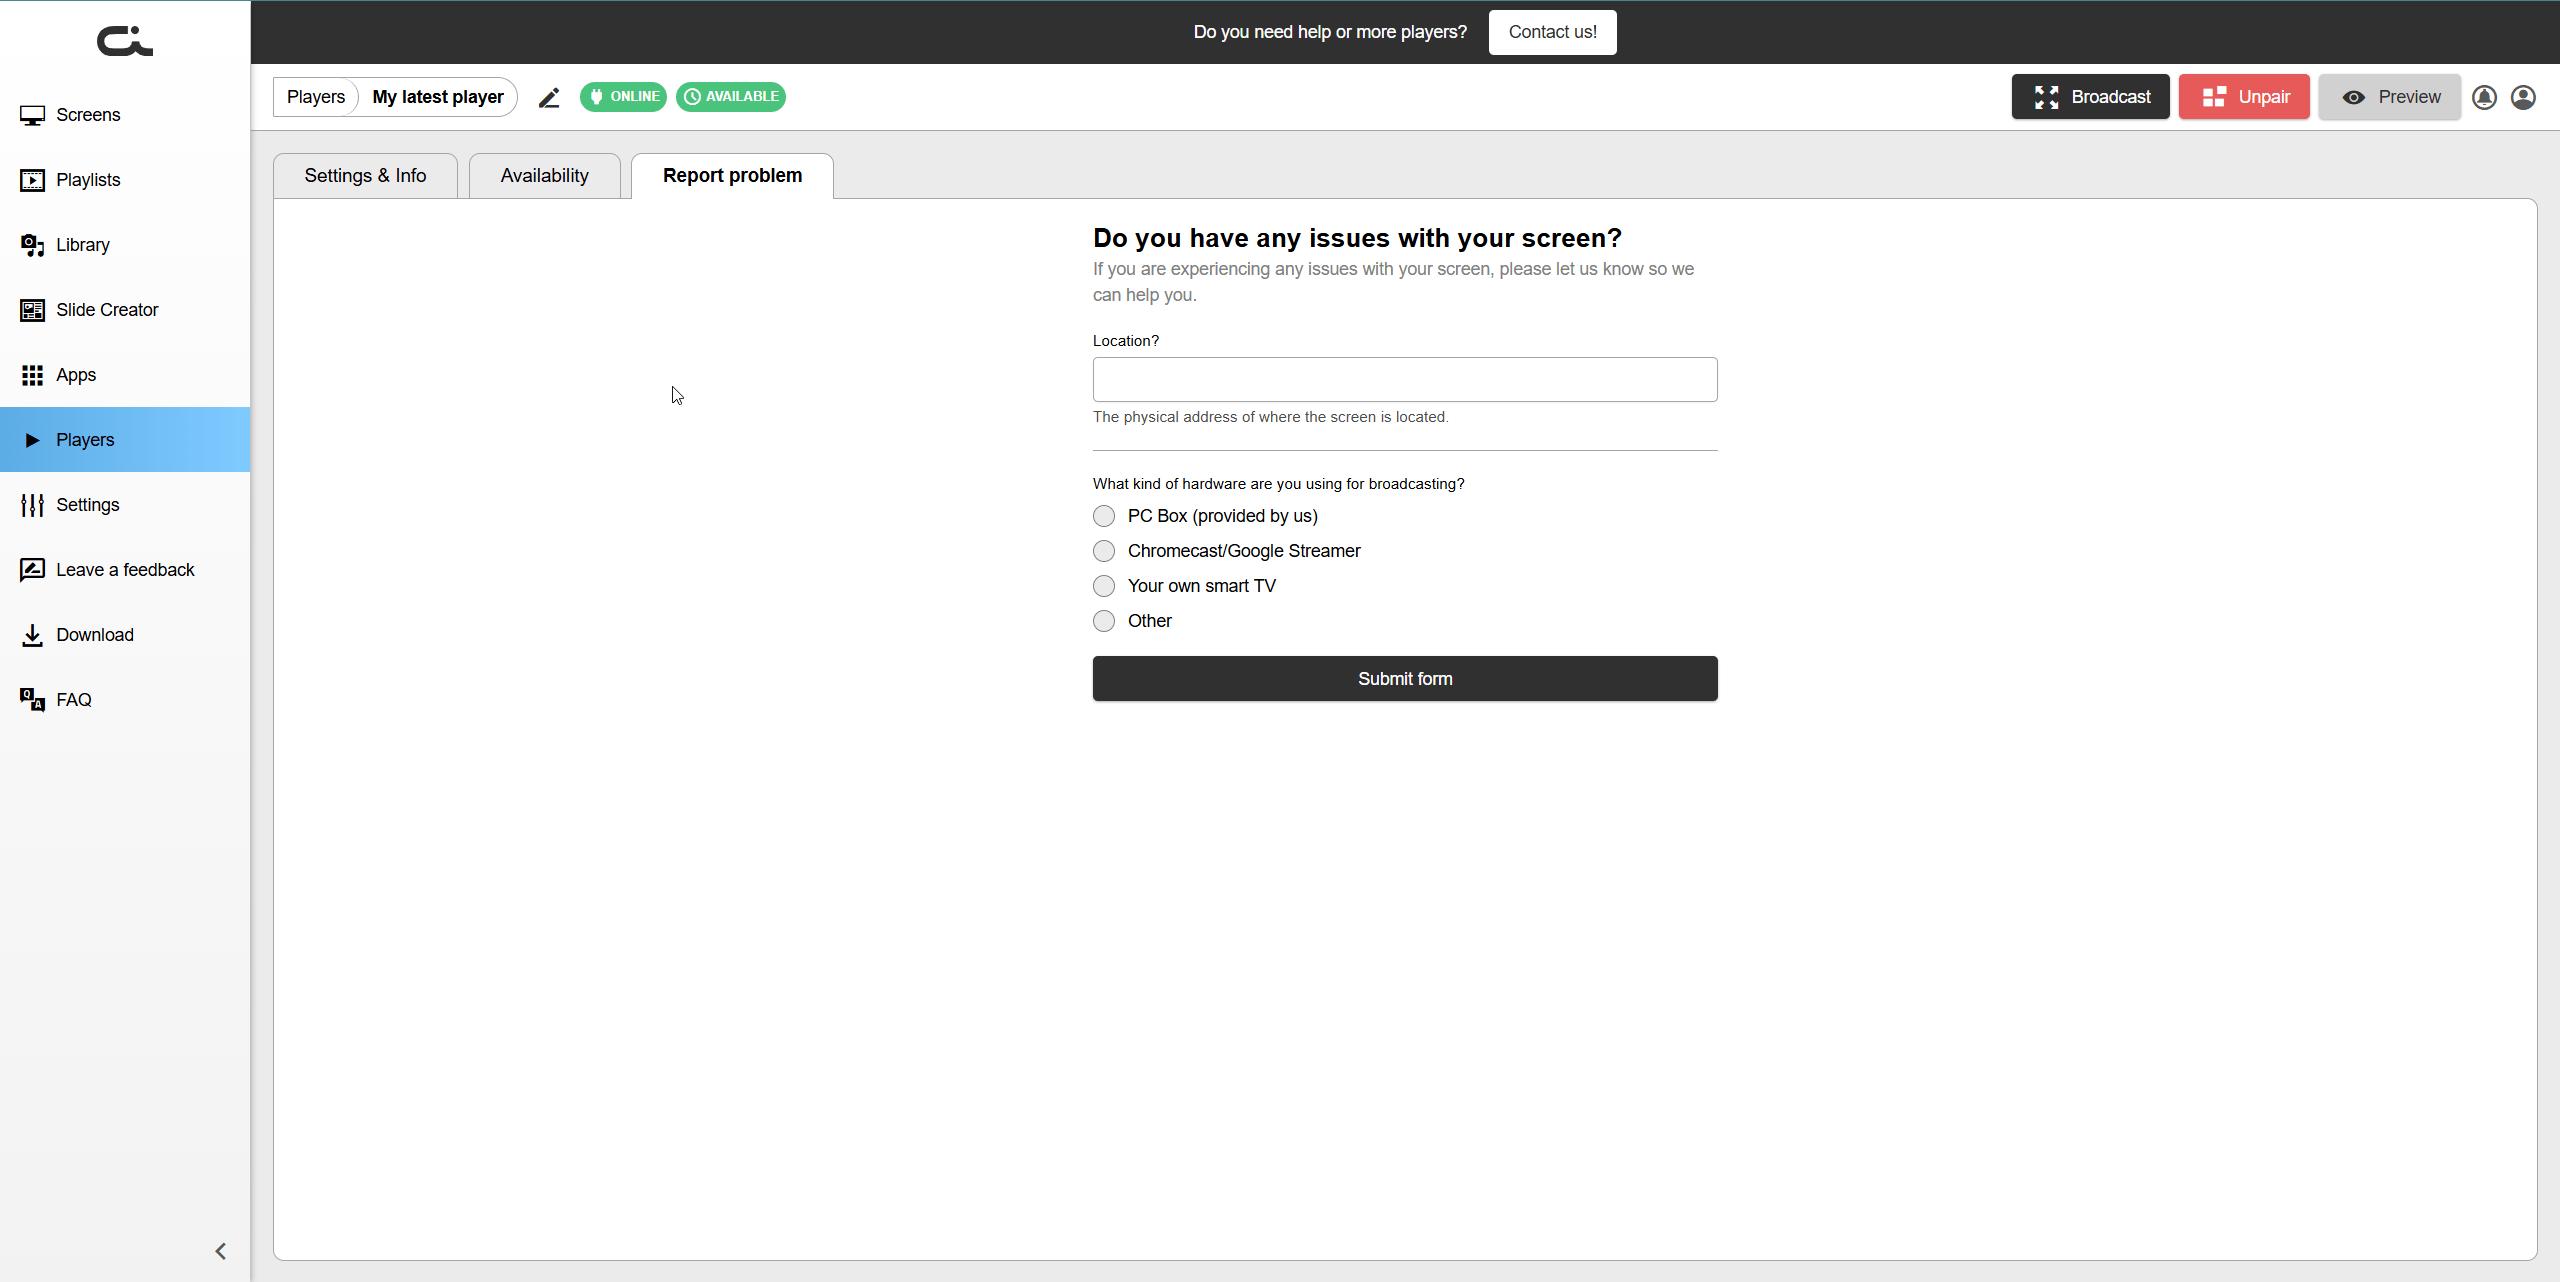
Task: Open Slide Creator in sidebar
Action: tap(107, 310)
